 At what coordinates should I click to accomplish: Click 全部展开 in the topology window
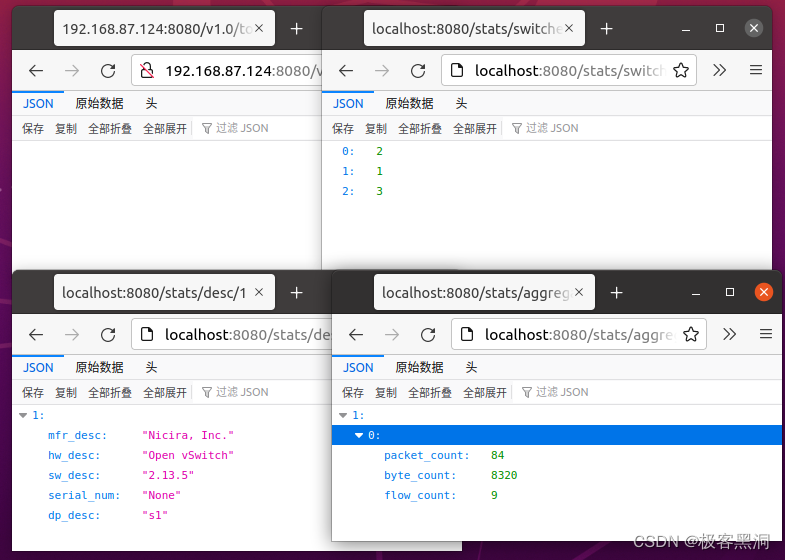pyautogui.click(x=165, y=129)
